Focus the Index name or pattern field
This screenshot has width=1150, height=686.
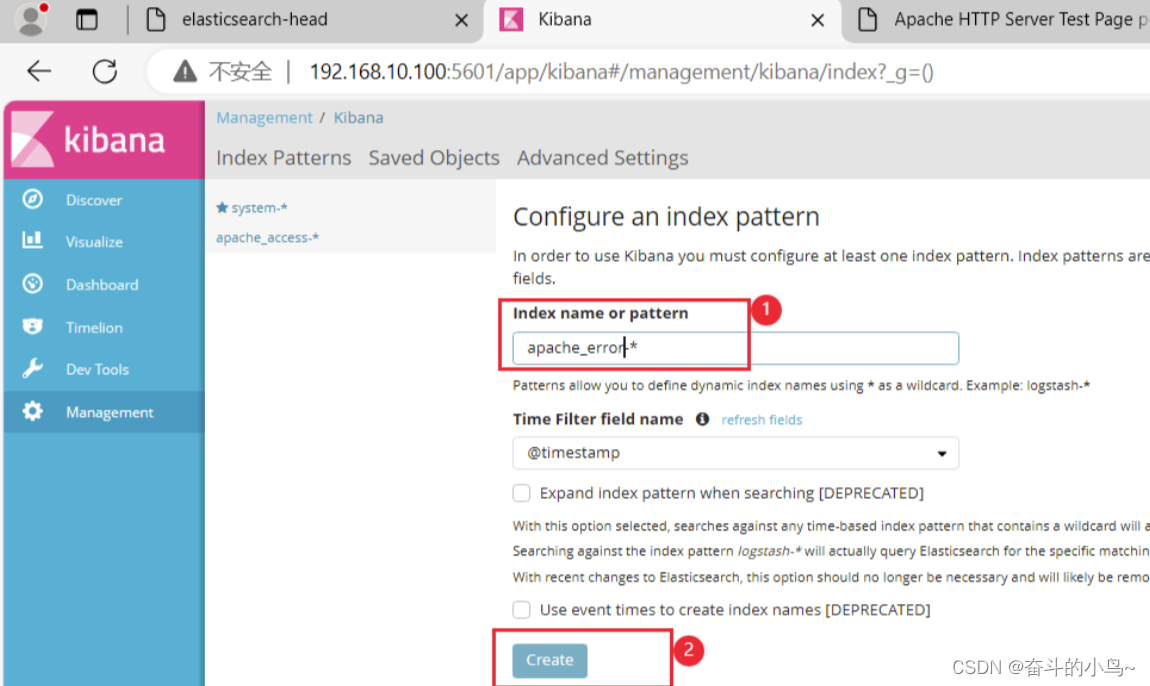(x=736, y=348)
